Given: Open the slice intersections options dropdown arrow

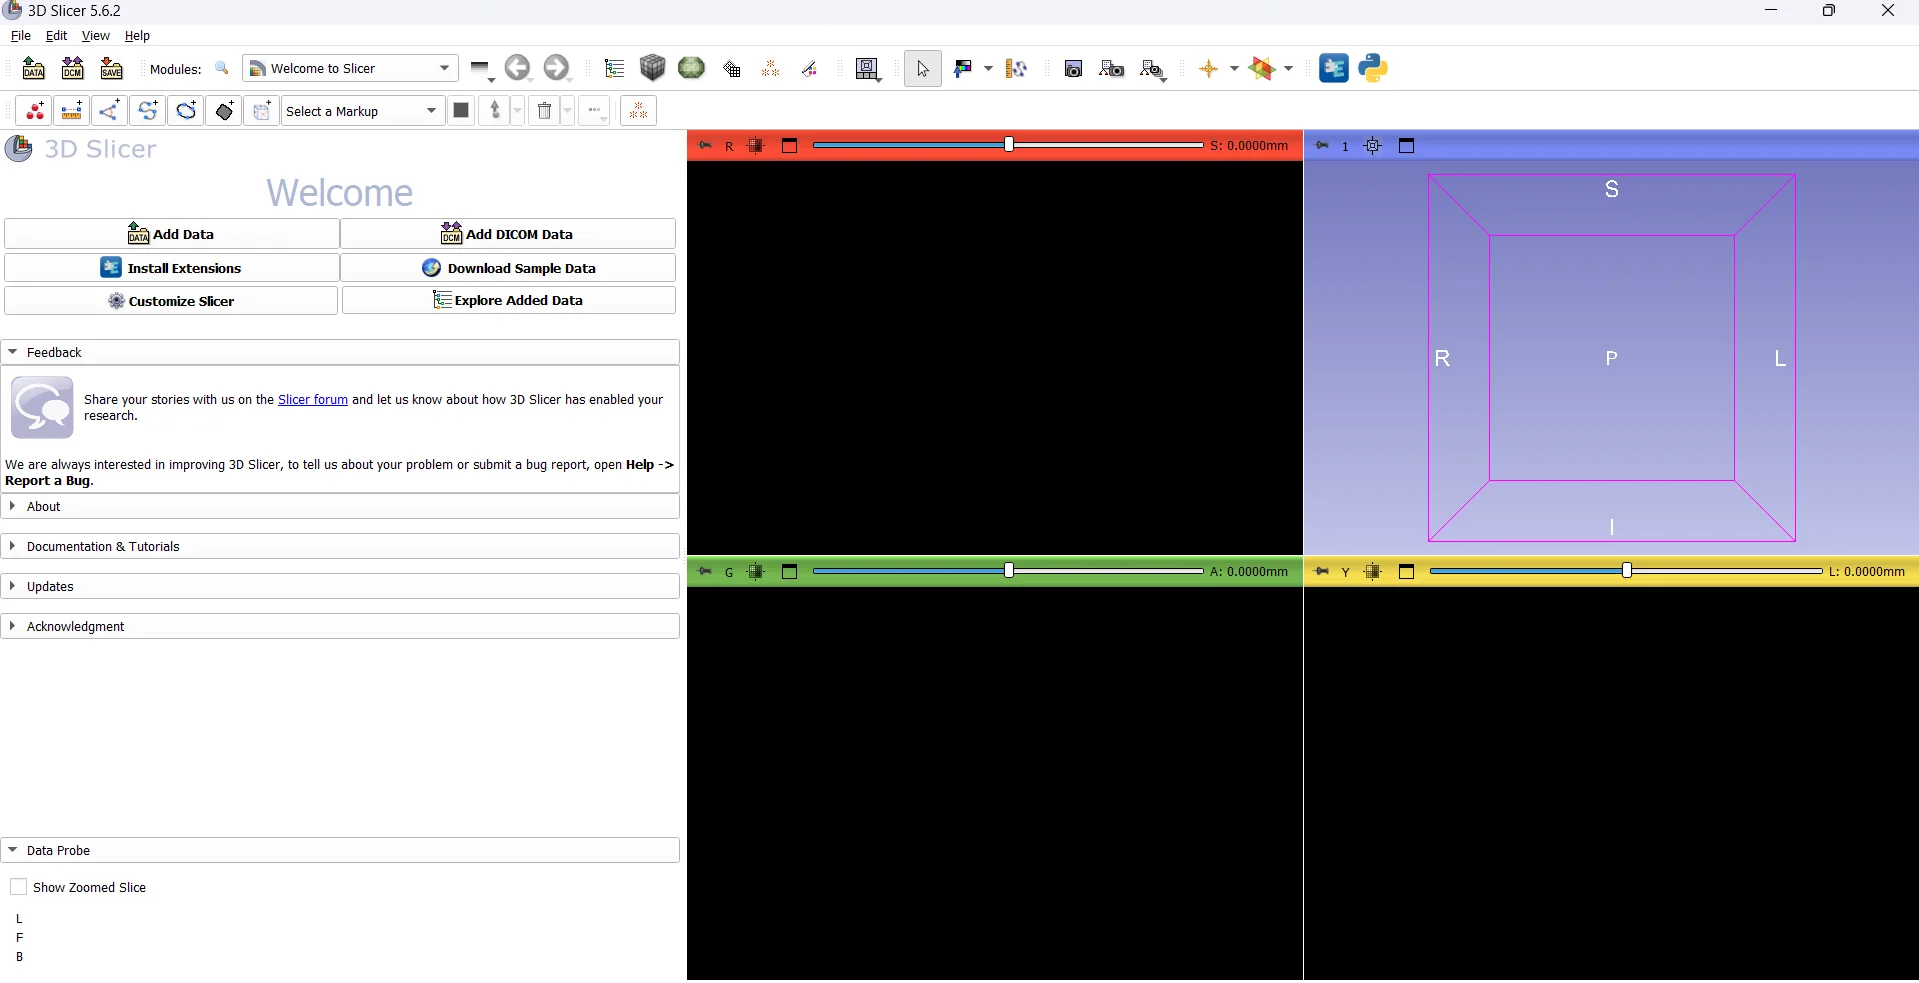Looking at the screenshot, I should pos(1288,68).
